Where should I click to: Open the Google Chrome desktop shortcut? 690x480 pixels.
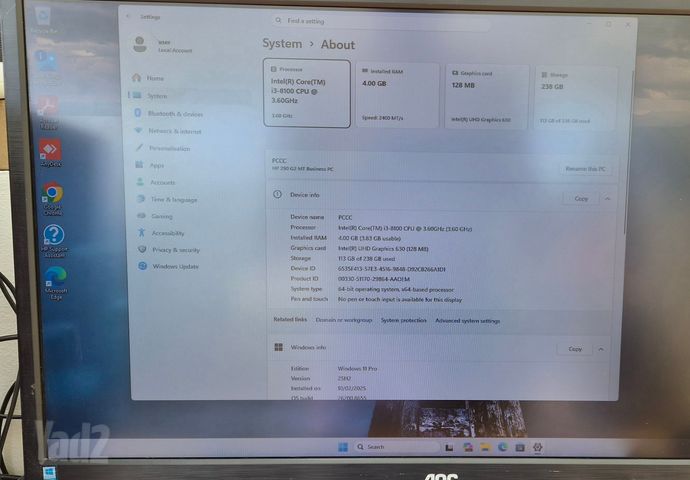53,198
